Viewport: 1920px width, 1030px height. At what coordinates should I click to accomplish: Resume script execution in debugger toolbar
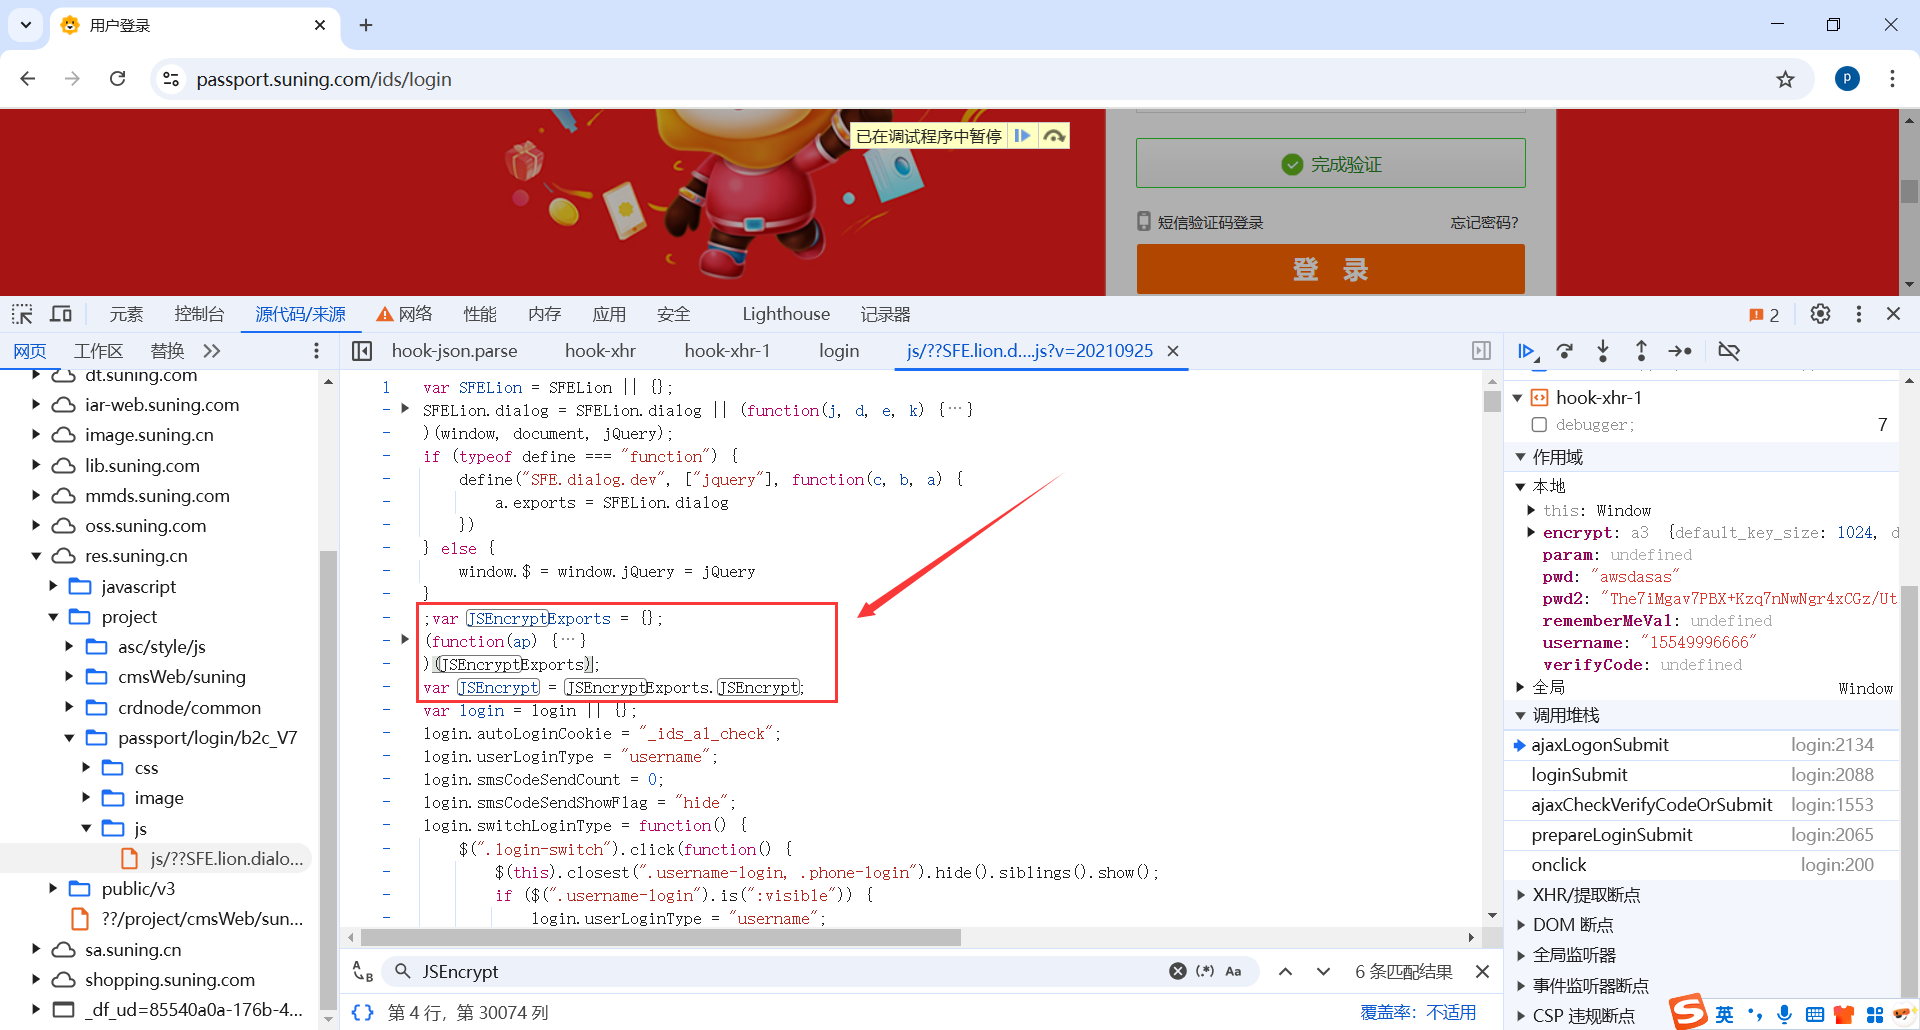tap(1526, 351)
